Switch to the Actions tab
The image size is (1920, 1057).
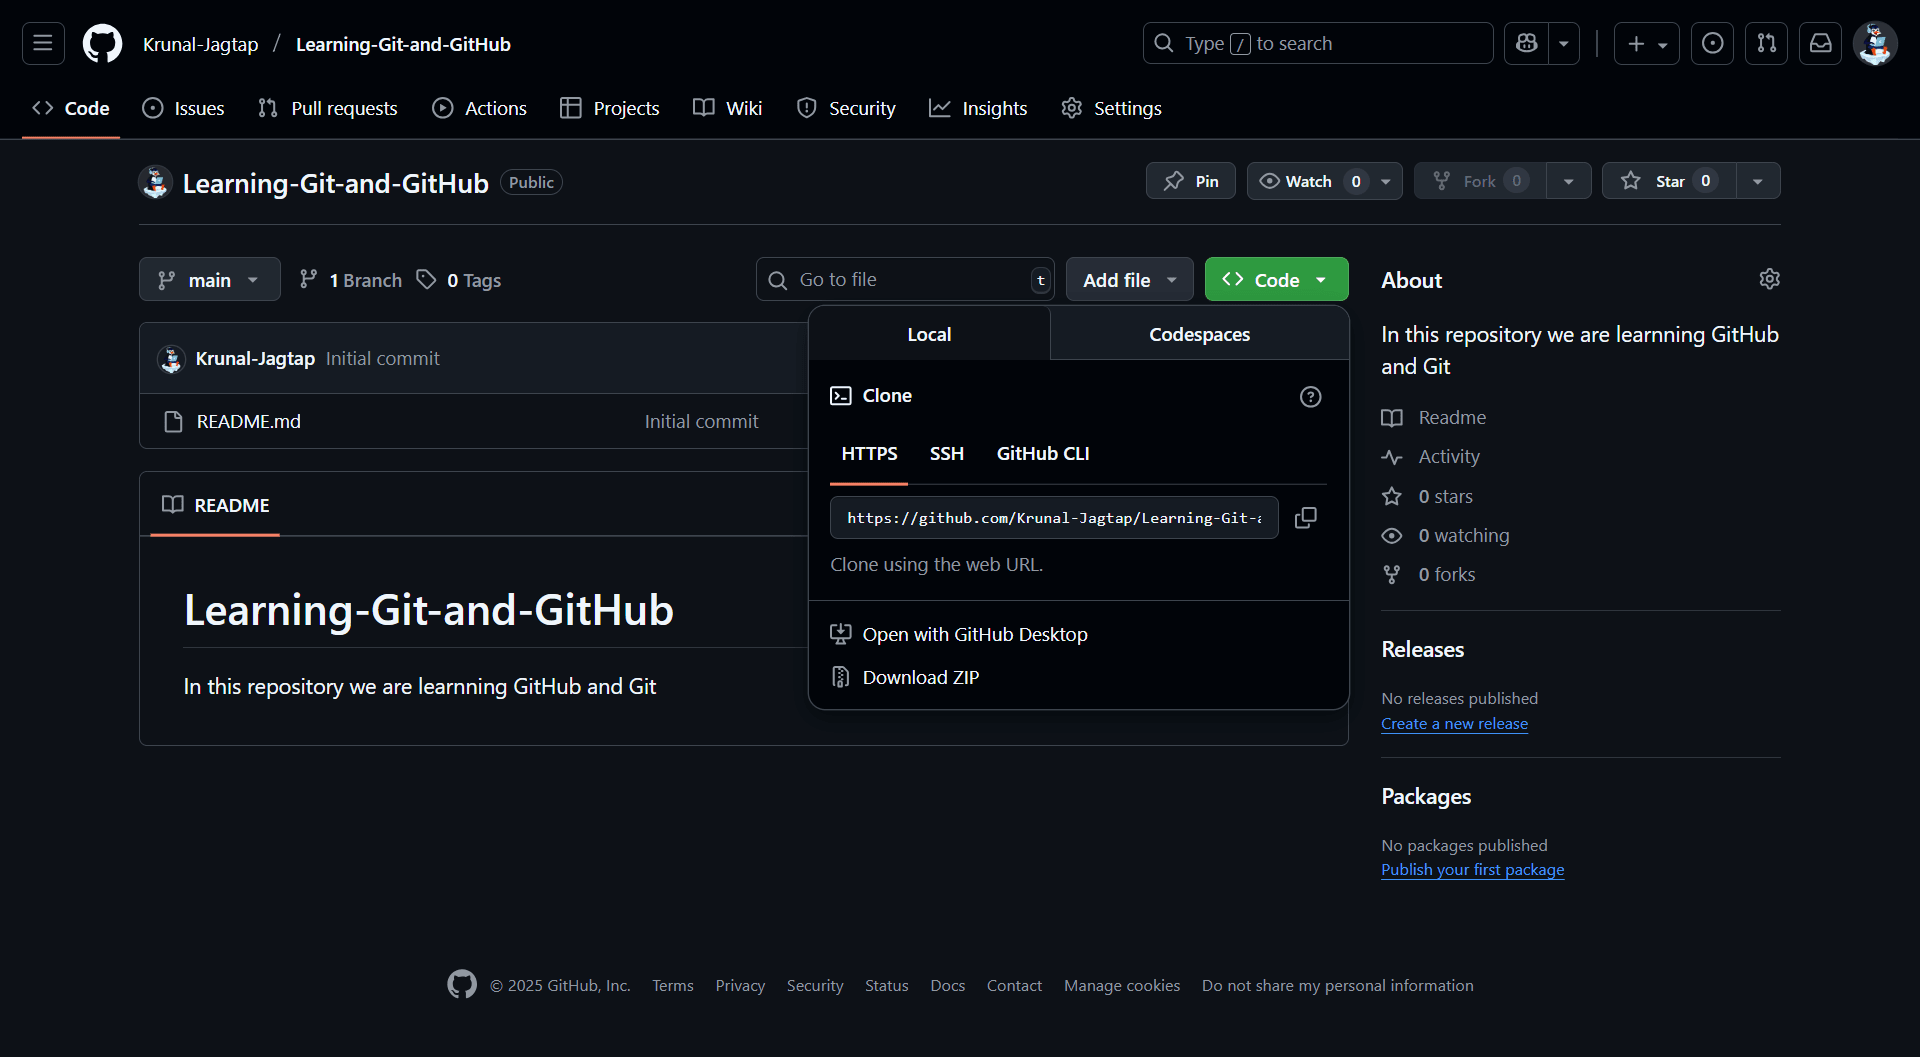click(479, 108)
